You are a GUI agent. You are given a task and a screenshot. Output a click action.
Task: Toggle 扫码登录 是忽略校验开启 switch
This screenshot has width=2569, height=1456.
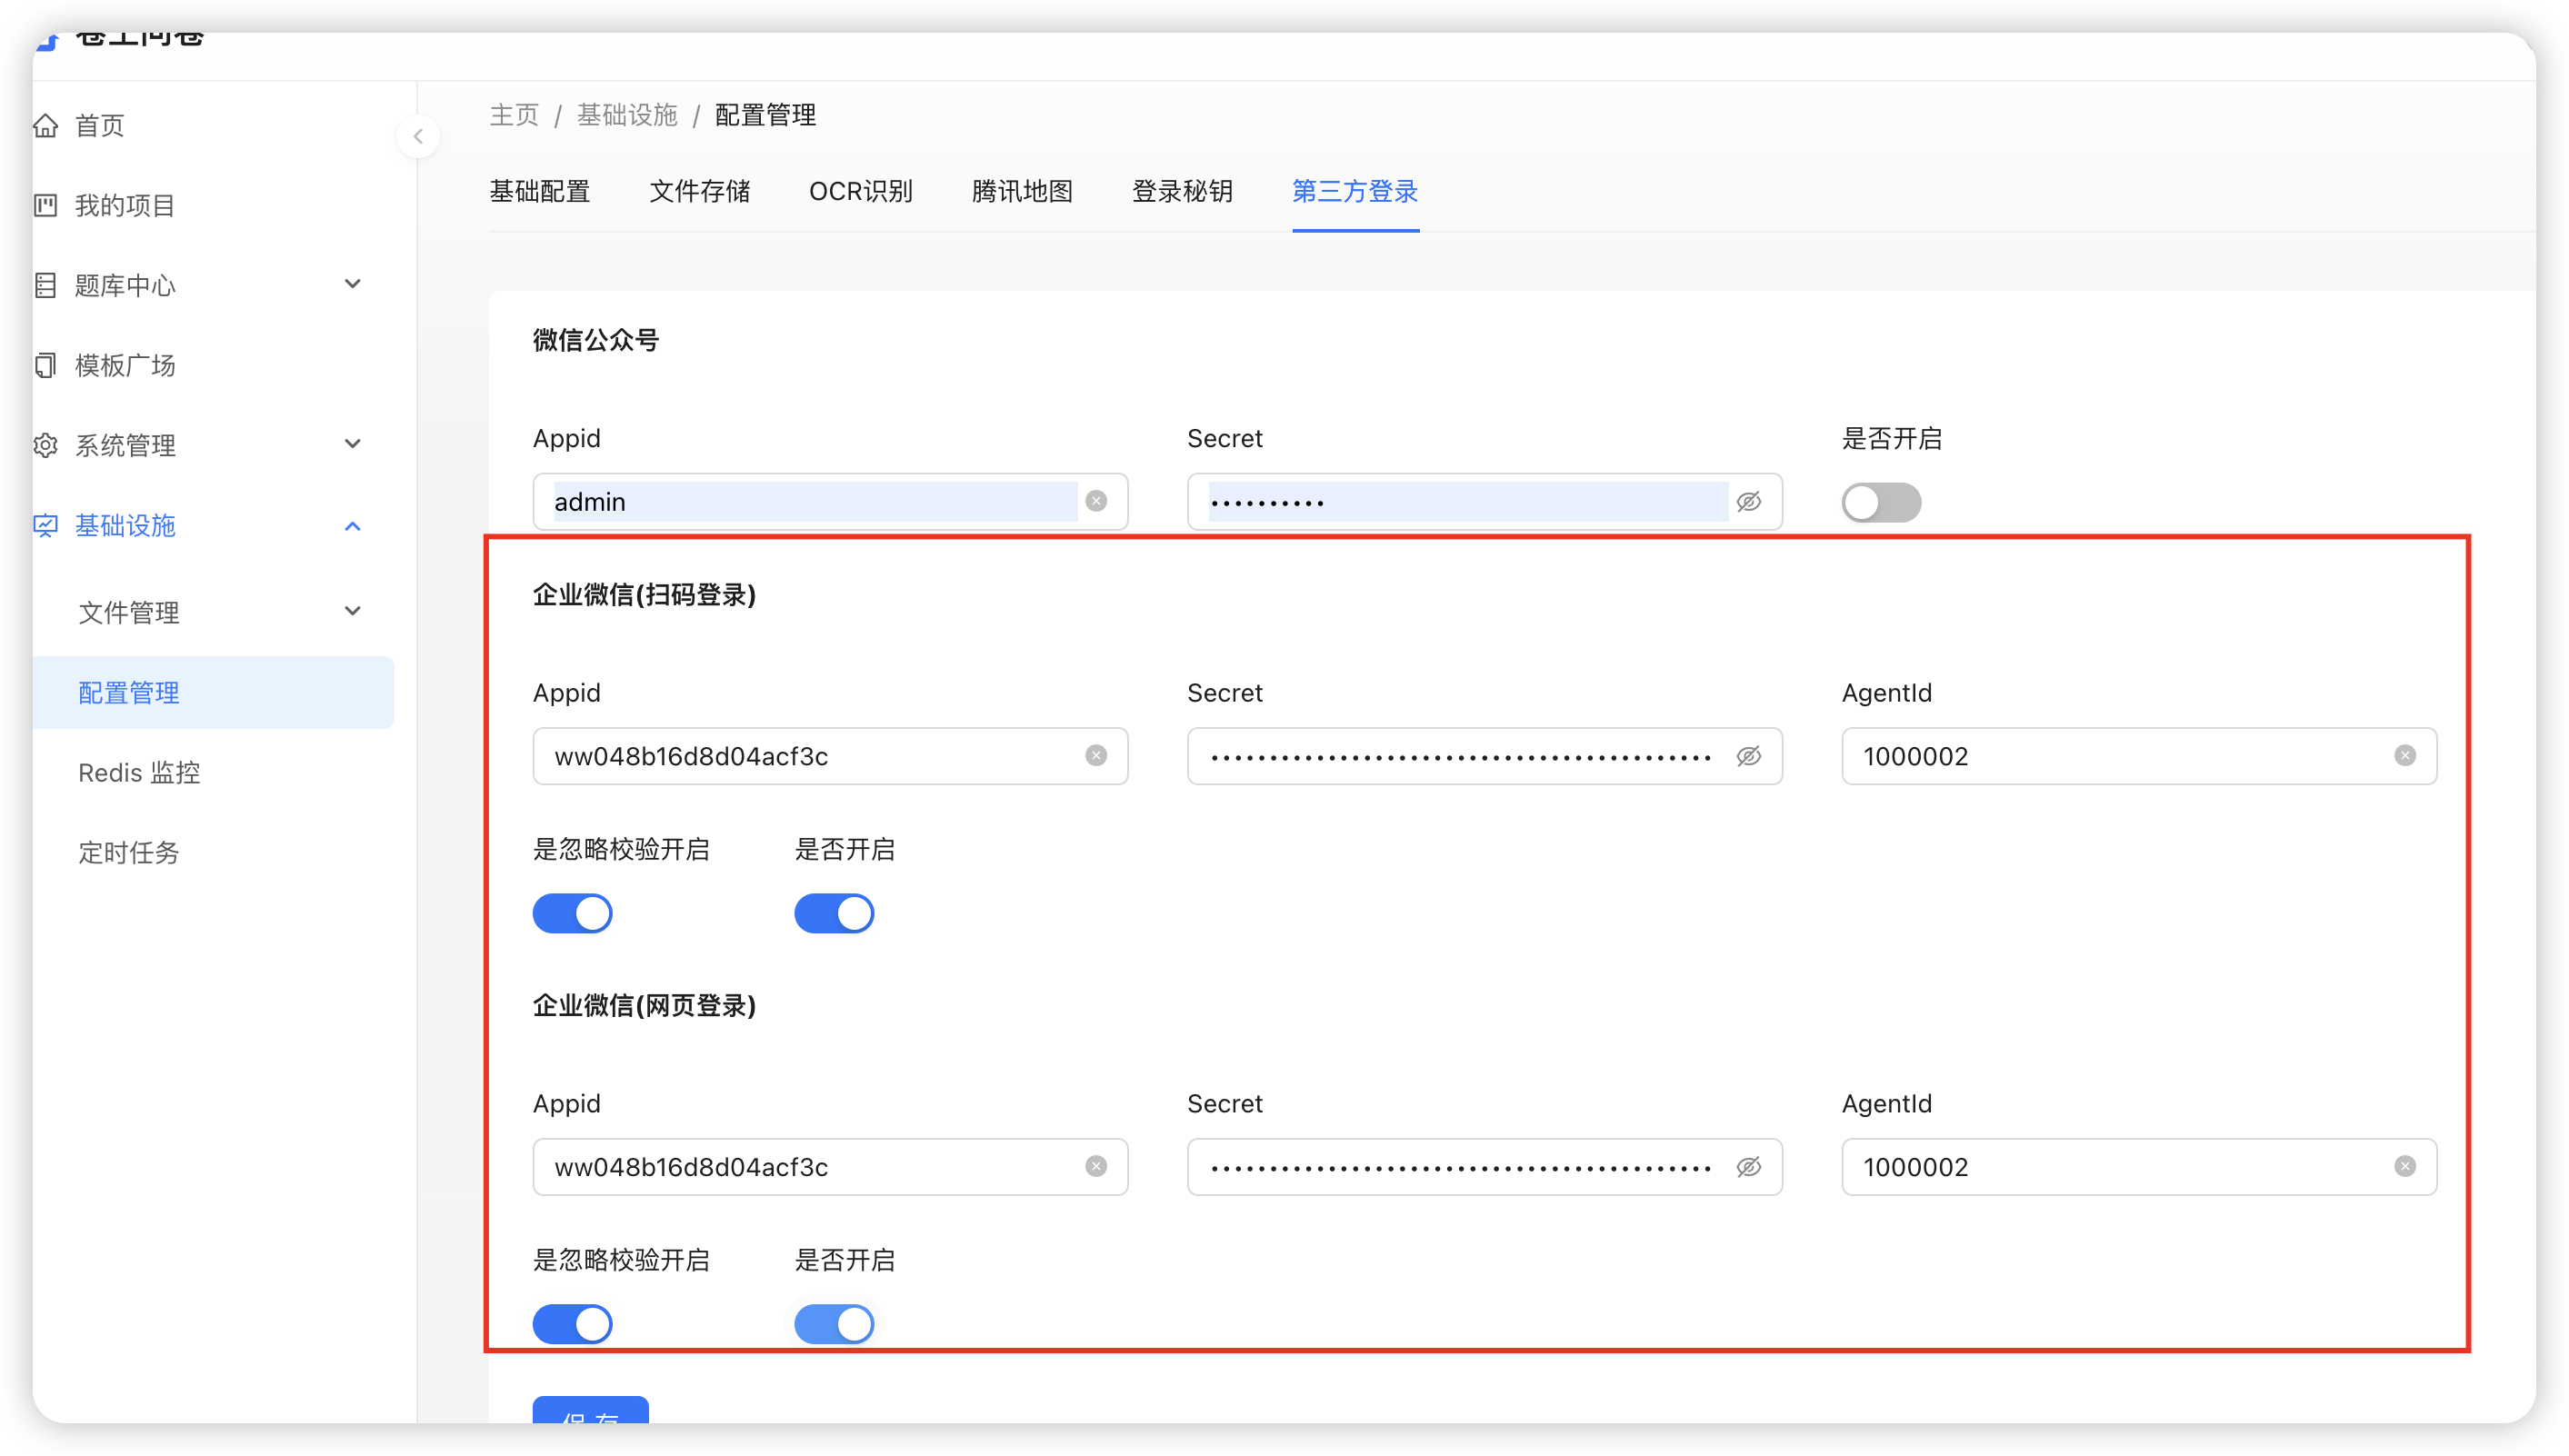click(572, 913)
